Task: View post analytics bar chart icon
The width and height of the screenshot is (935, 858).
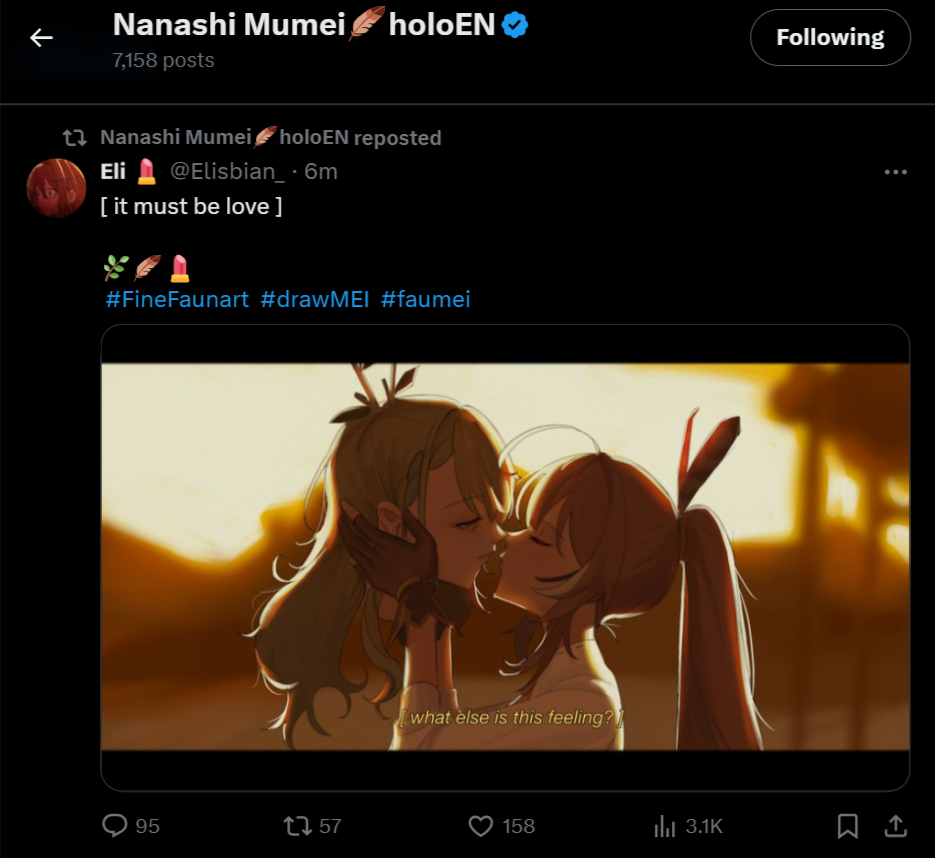Action: click(x=664, y=826)
